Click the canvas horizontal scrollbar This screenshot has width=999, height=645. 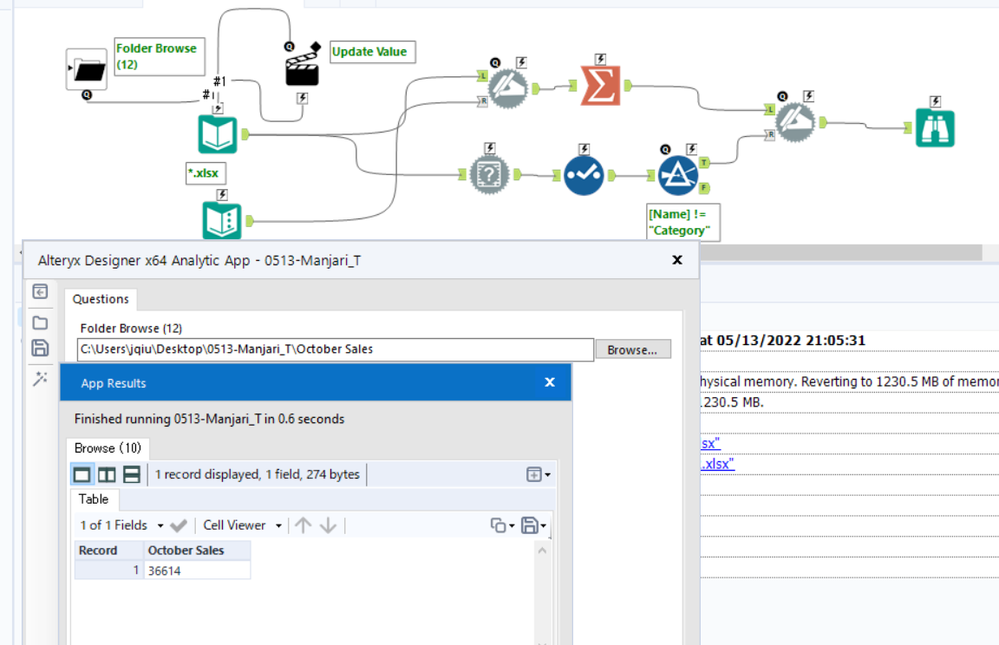pos(840,252)
